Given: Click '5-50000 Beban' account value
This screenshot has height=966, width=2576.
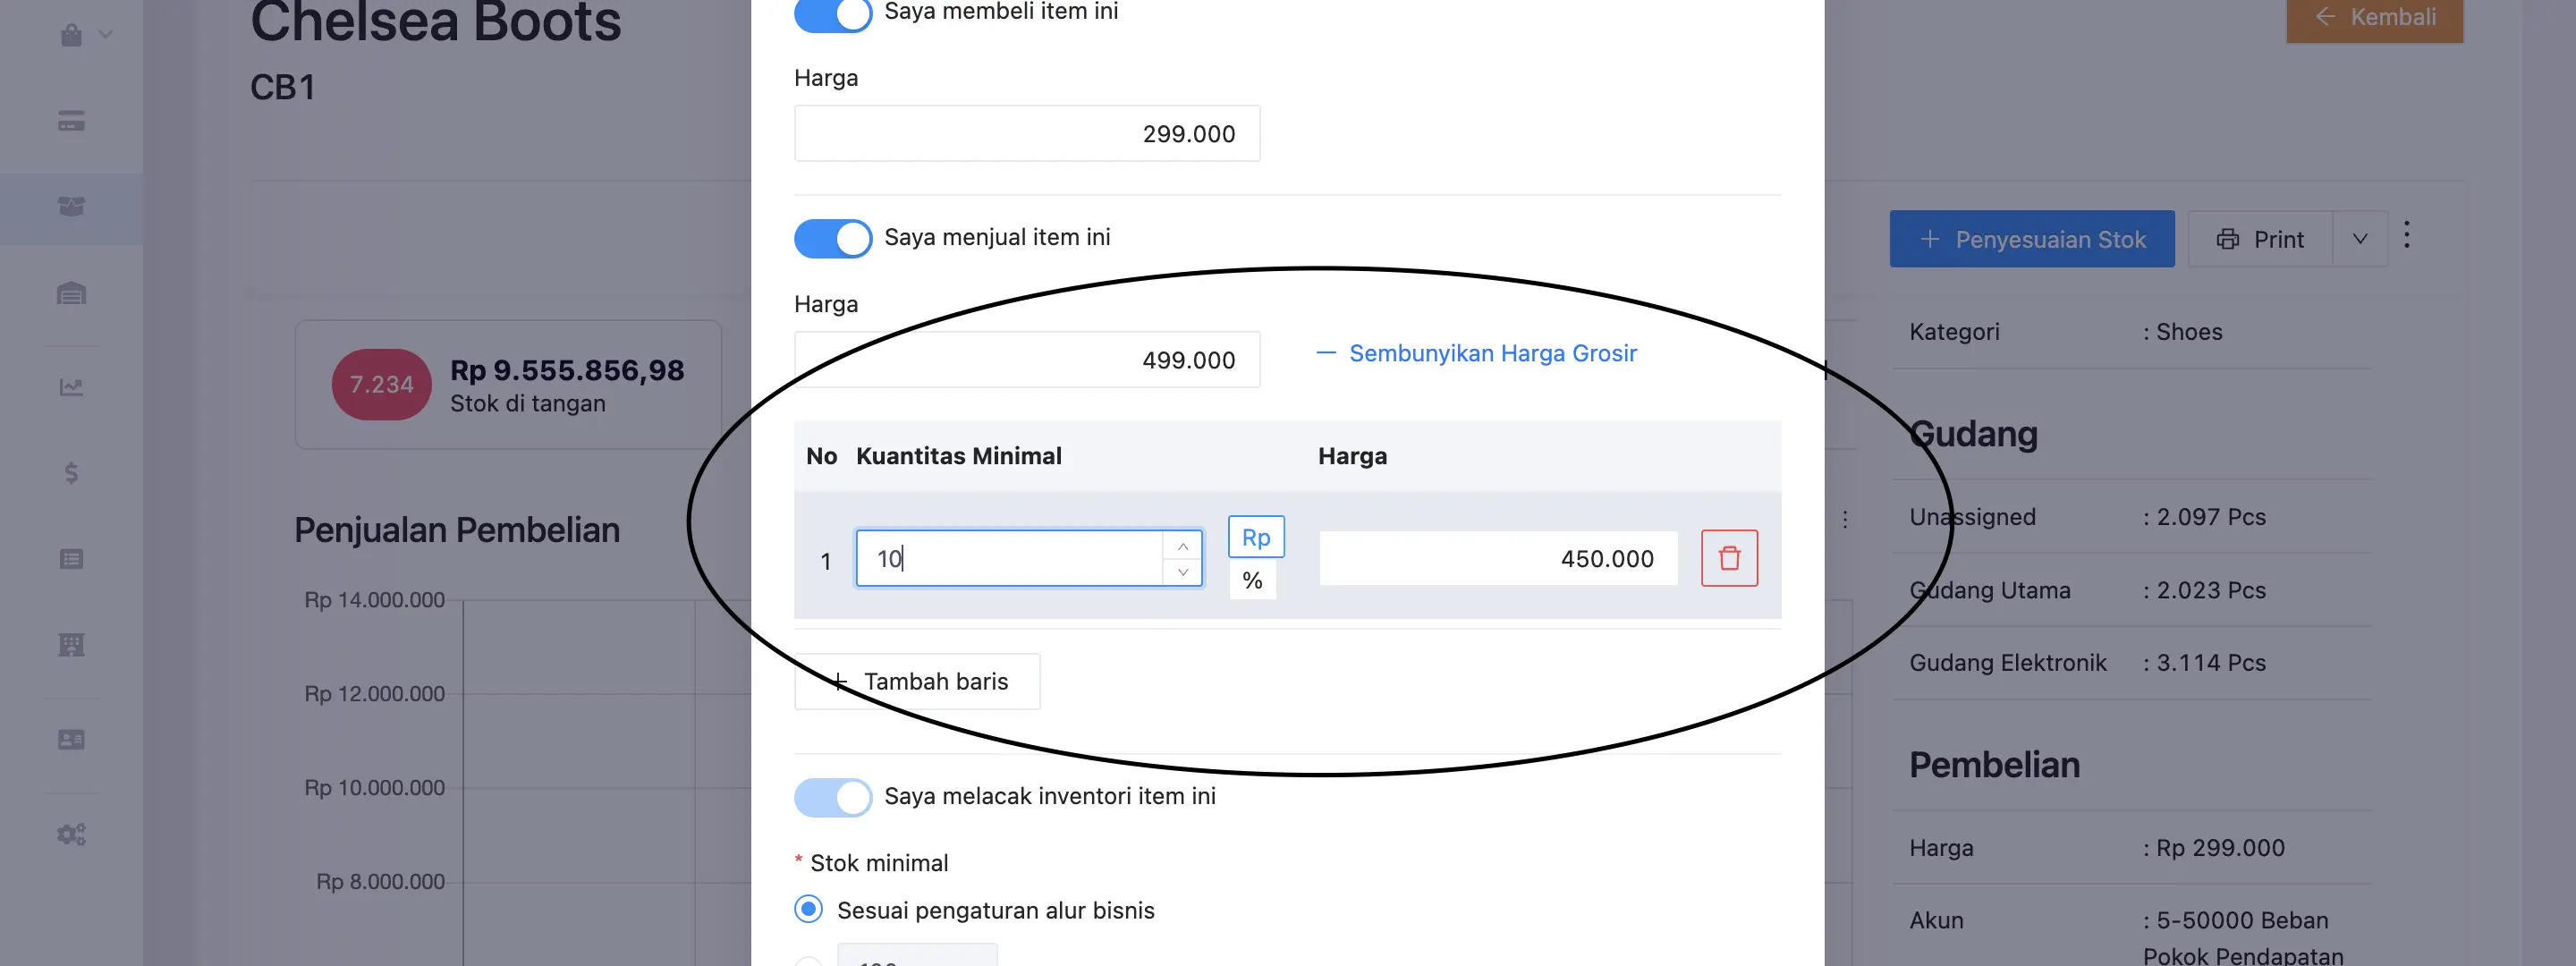Looking at the screenshot, I should tap(2242, 920).
